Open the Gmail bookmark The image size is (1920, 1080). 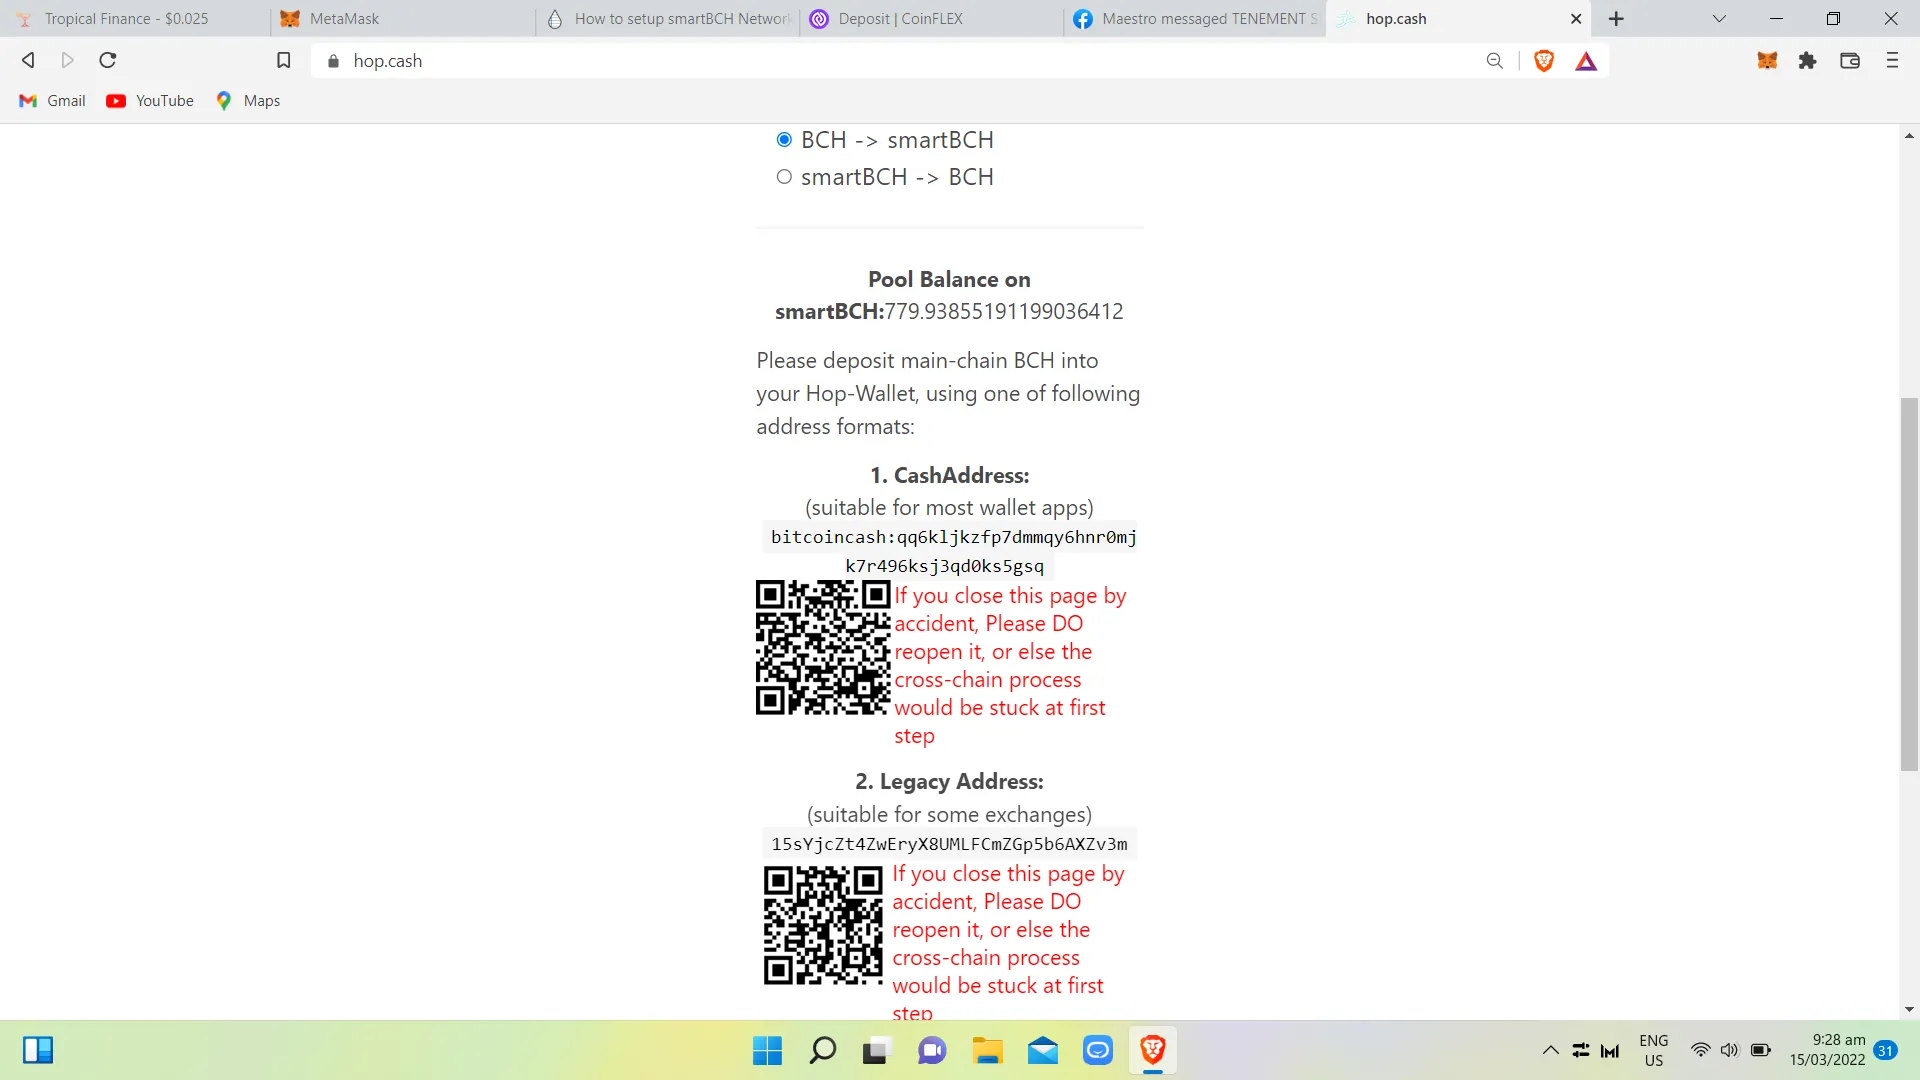click(53, 101)
